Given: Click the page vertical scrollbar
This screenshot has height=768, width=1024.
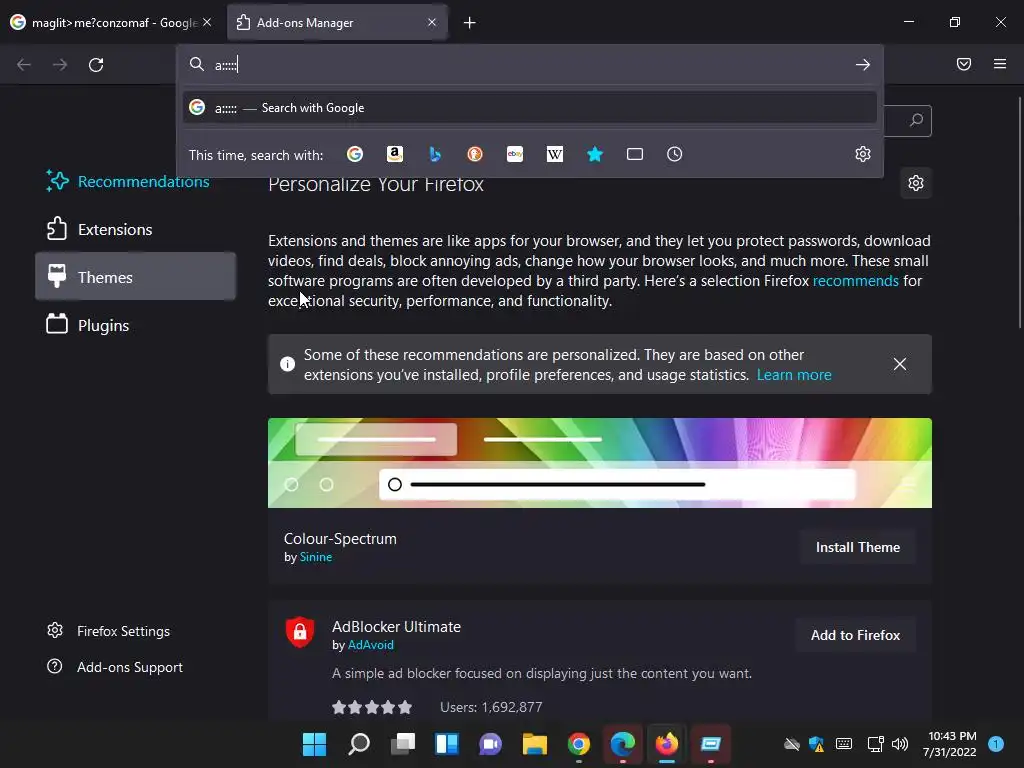Looking at the screenshot, I should 1019,212.
